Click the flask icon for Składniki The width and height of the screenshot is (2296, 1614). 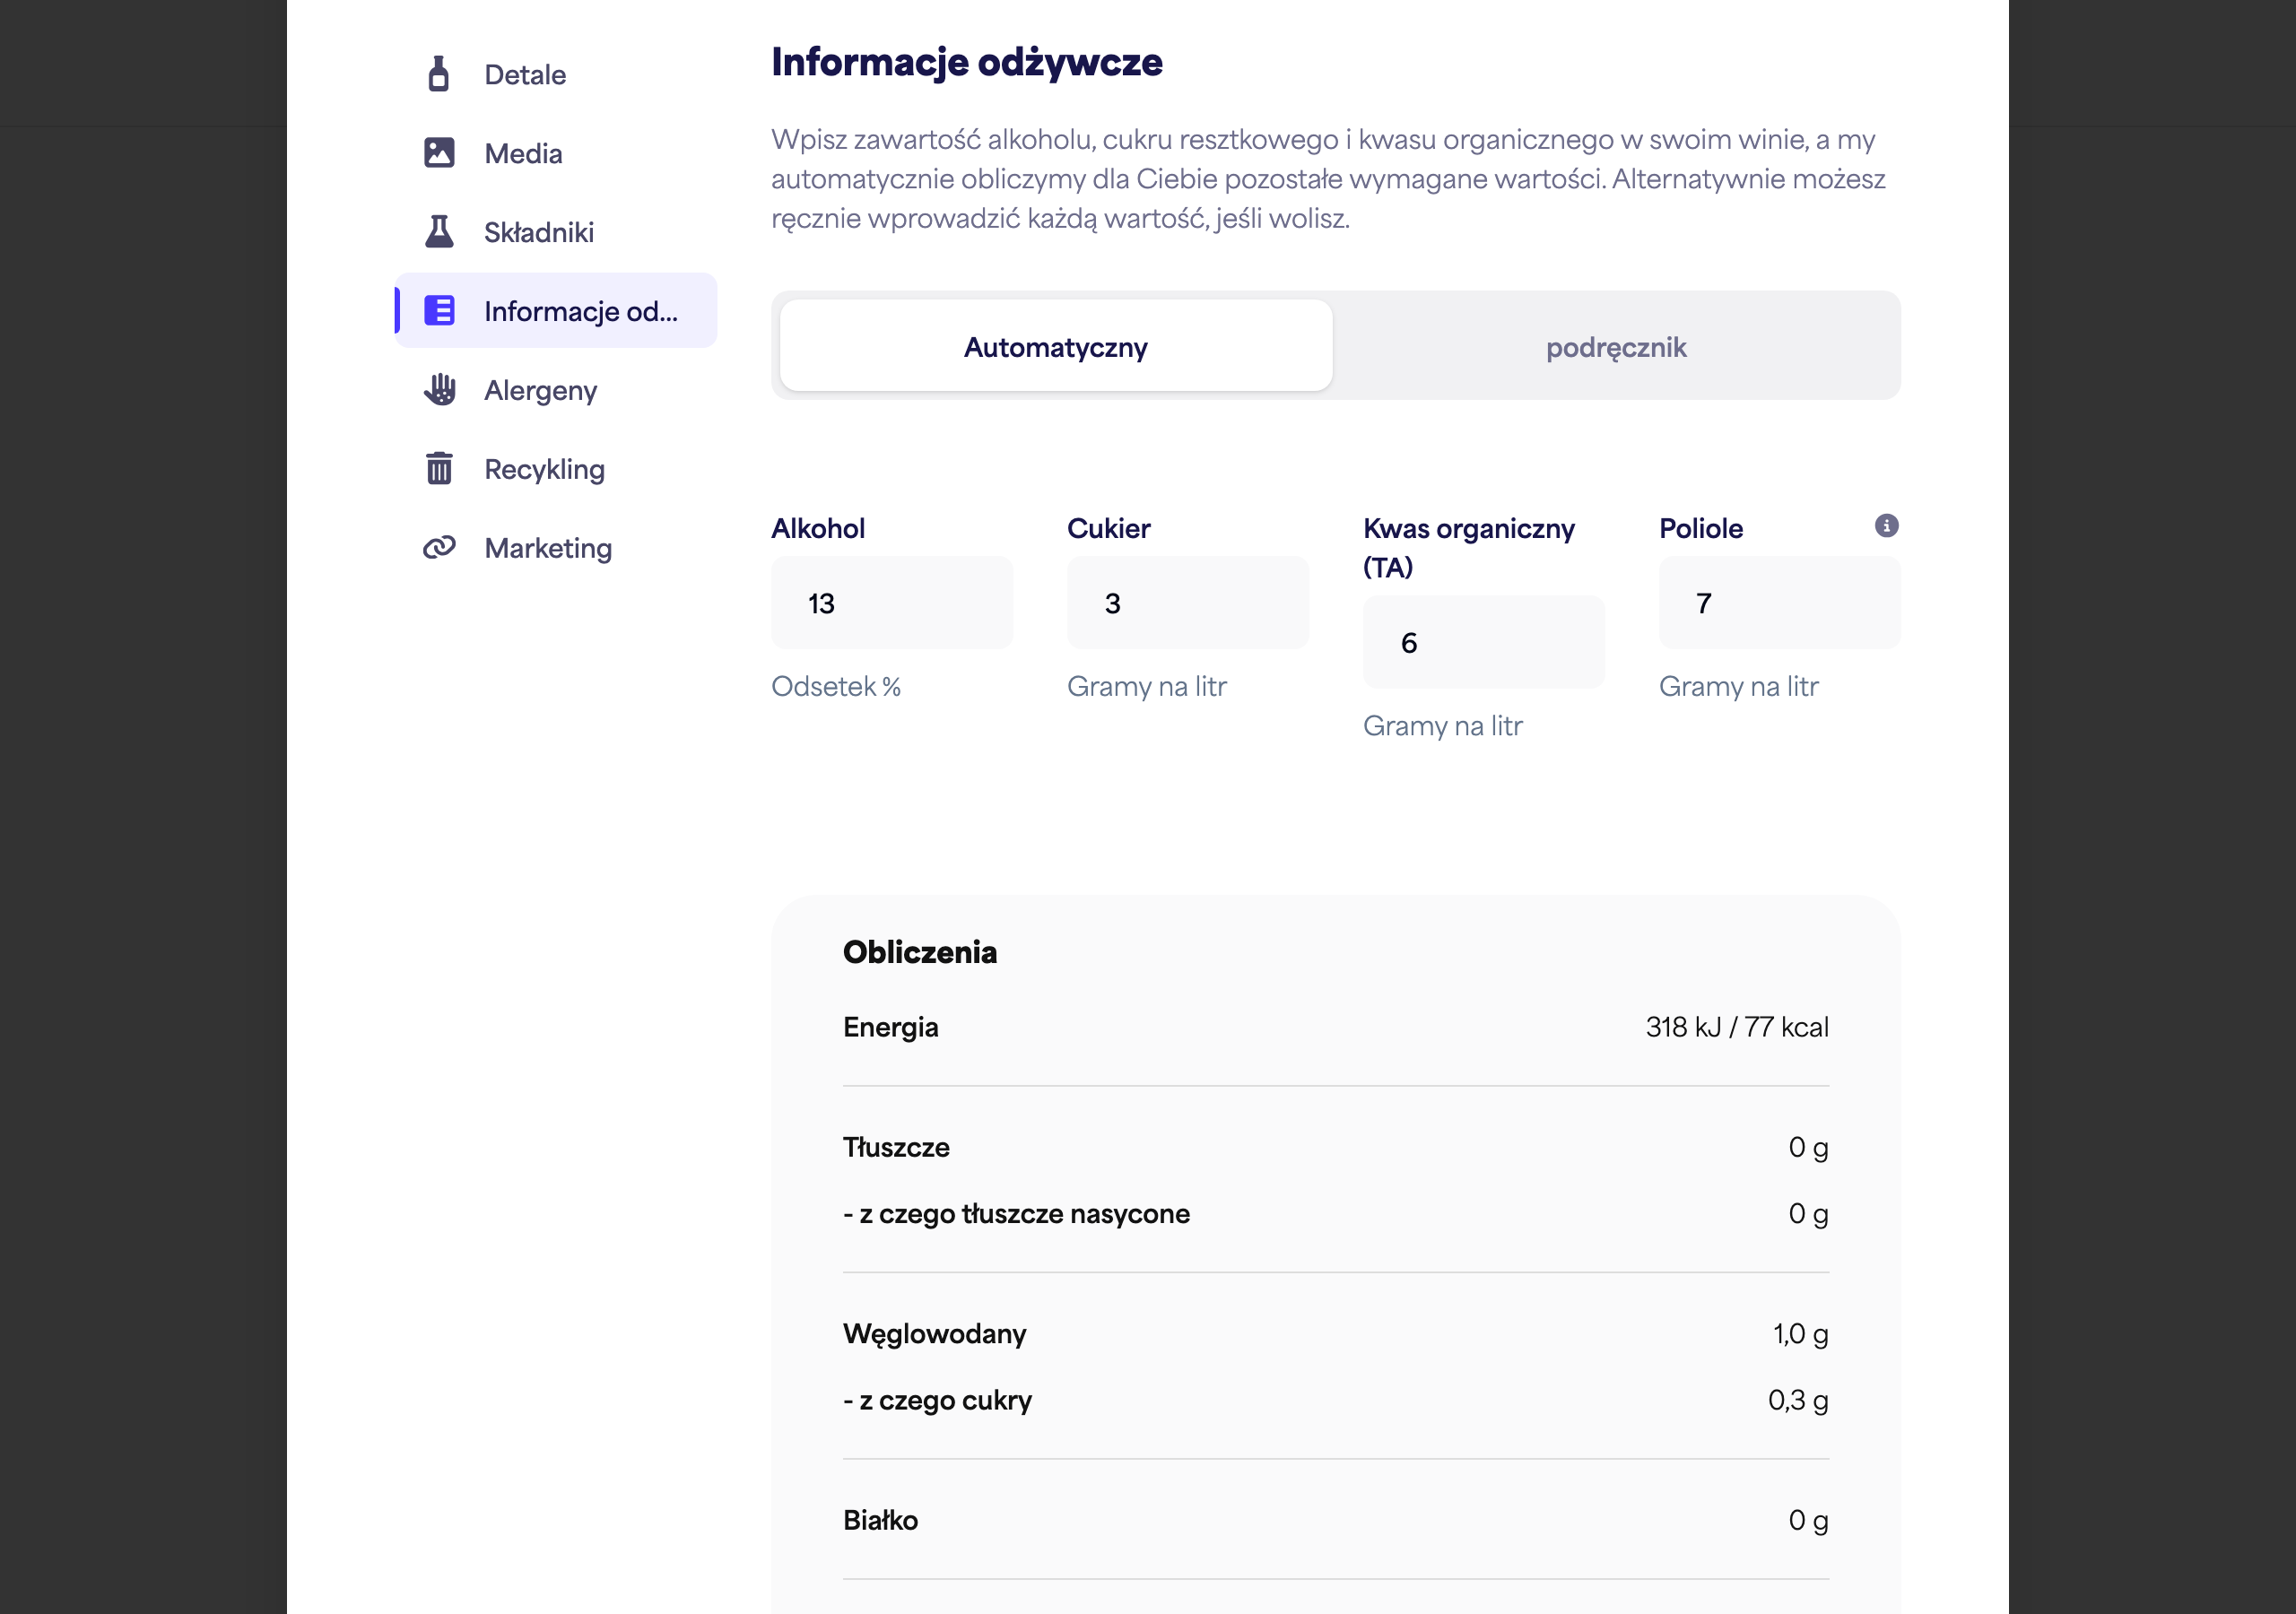point(439,231)
